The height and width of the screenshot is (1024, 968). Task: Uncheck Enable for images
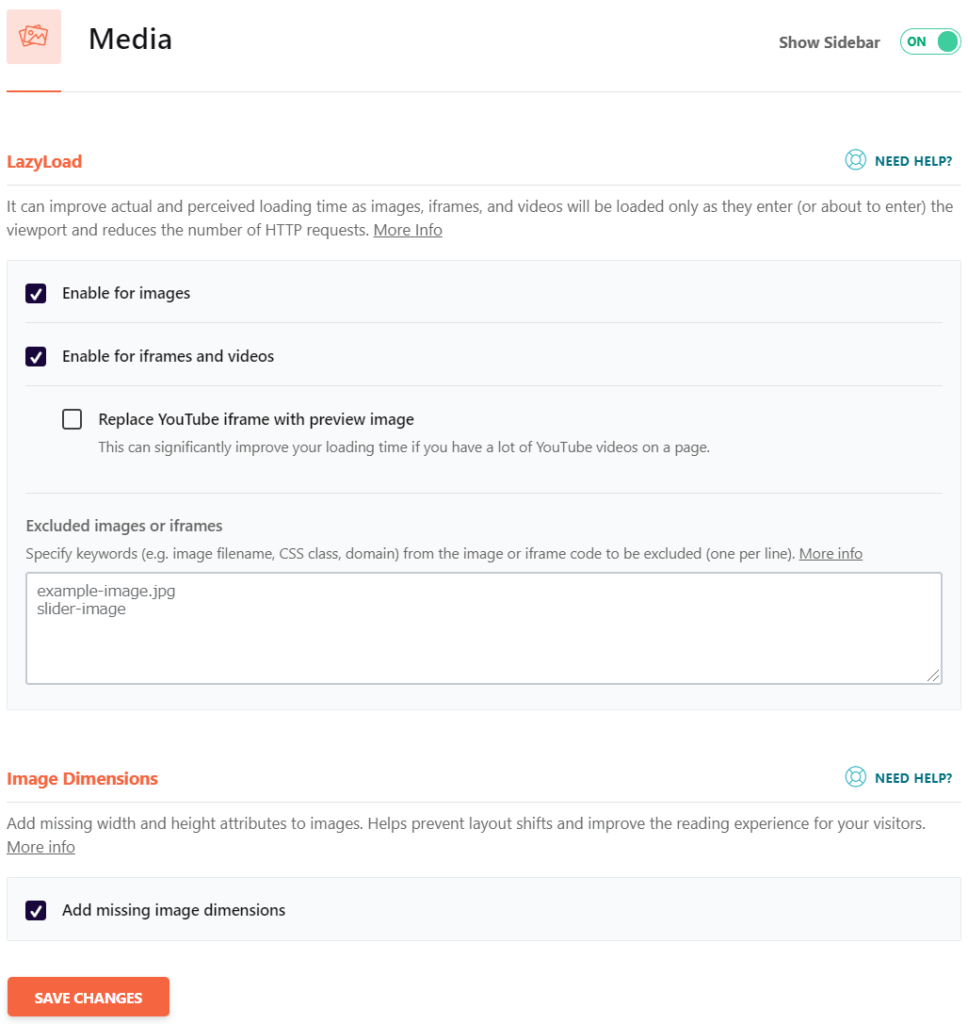pos(36,293)
